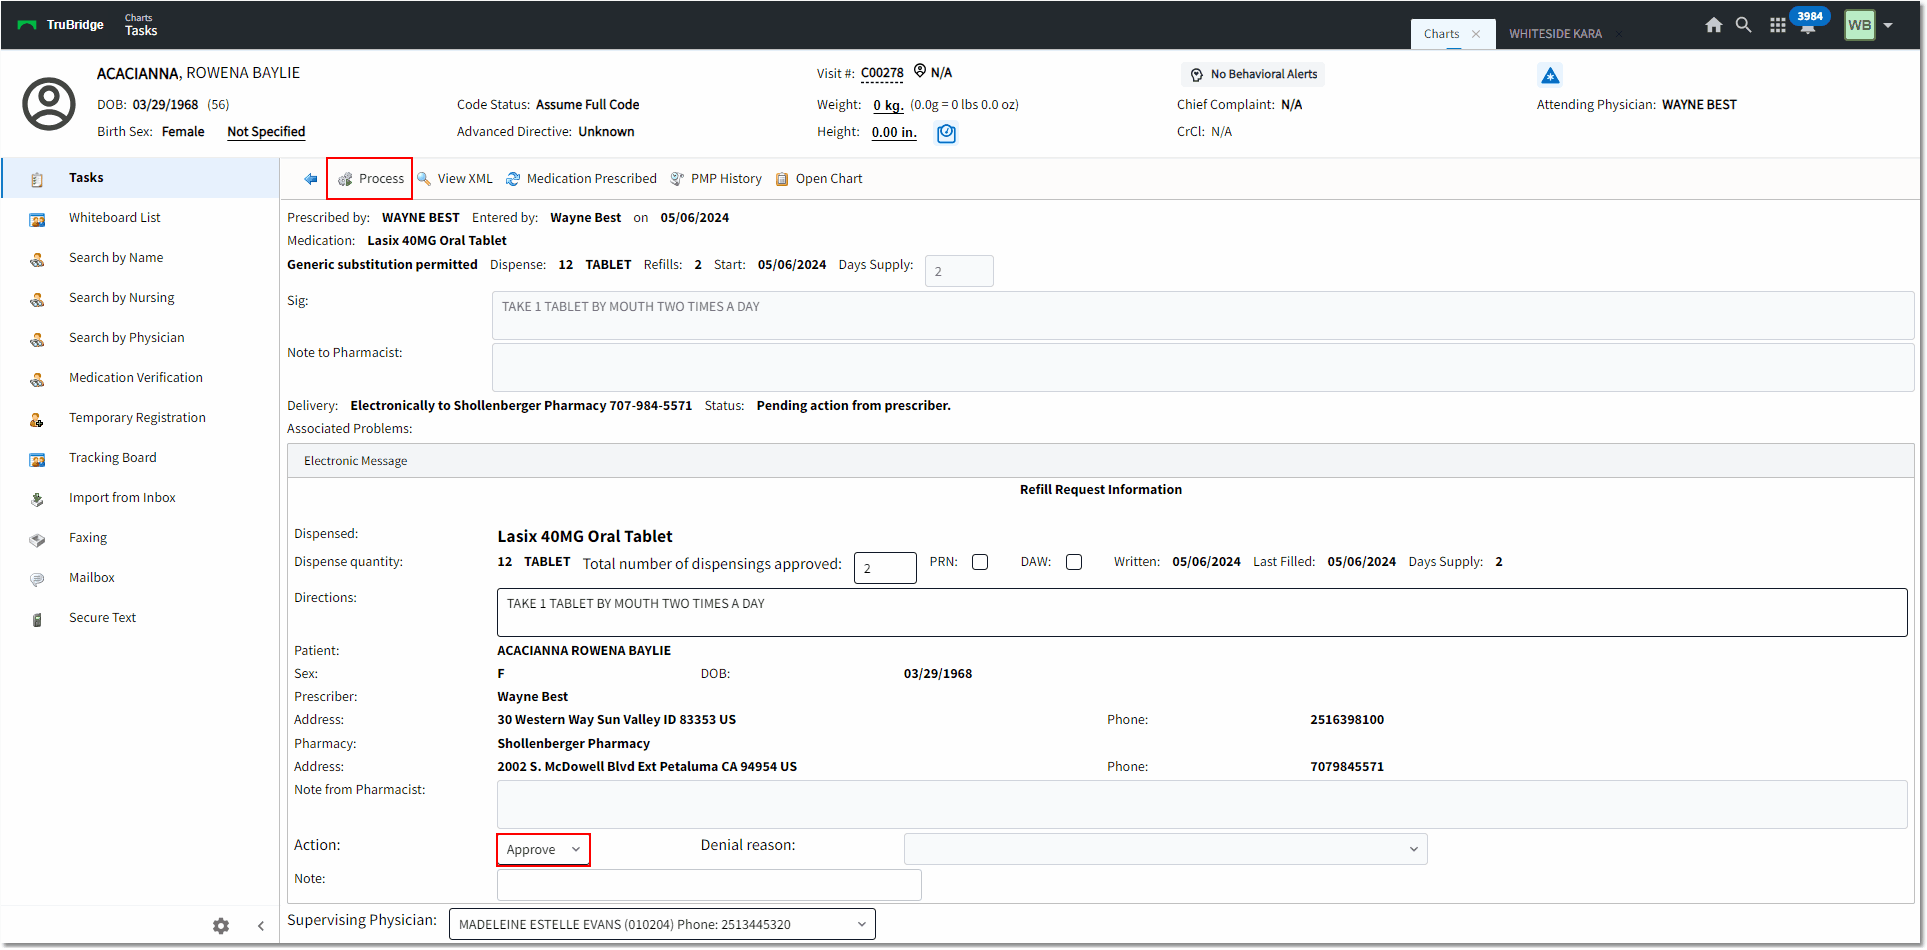The width and height of the screenshot is (1927, 950).
Task: Click View XML in toolbar
Action: point(455,179)
